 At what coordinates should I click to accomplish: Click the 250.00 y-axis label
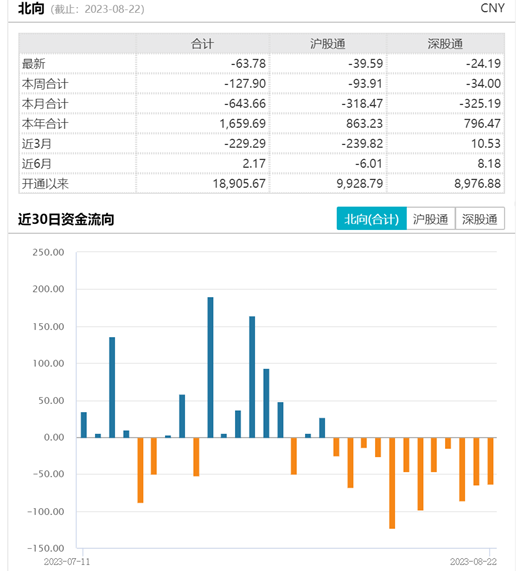[x=48, y=252]
